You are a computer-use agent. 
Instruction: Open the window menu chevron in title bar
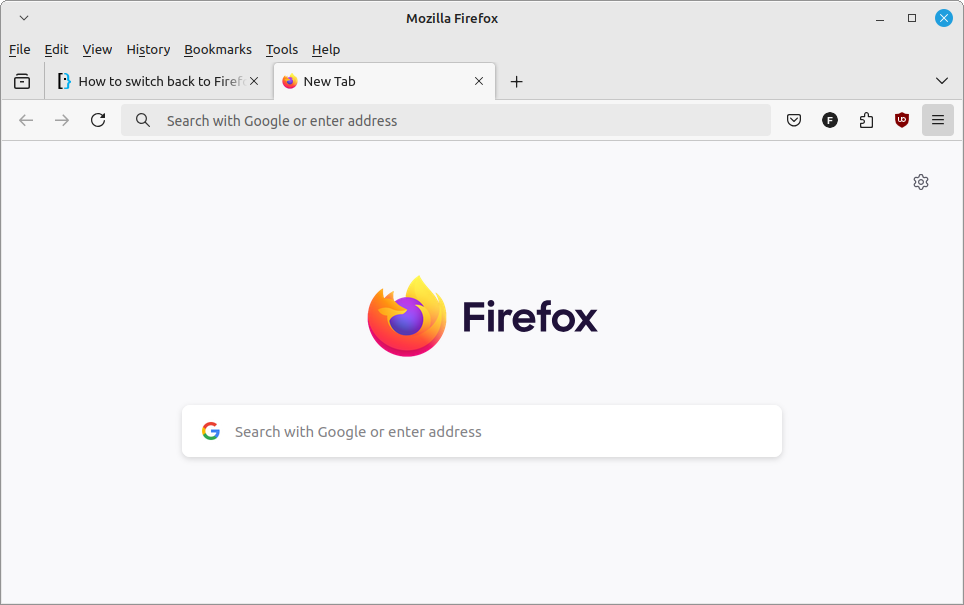coord(24,18)
